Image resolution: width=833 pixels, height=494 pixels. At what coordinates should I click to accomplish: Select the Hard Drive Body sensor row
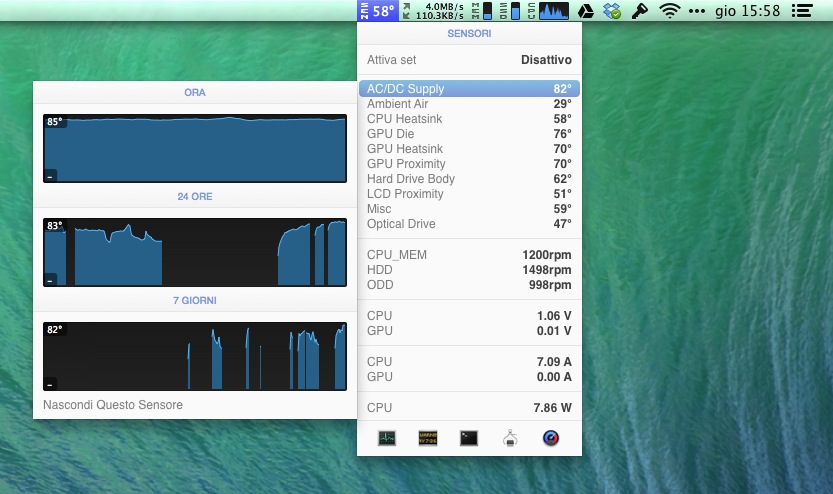[x=470, y=178]
